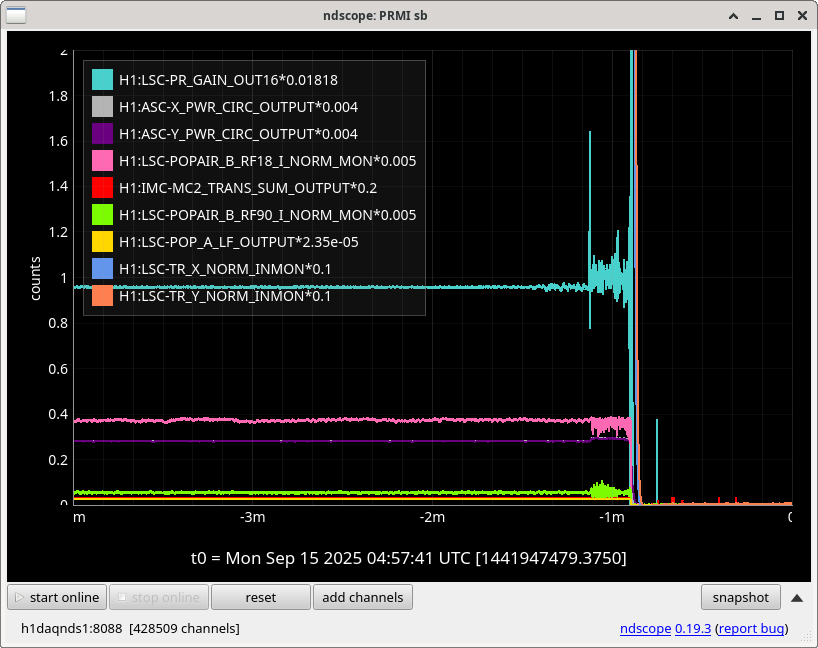Select the blue LSC-TR_X_NORM_INMON legend swatch
818x648 pixels.
[x=102, y=269]
